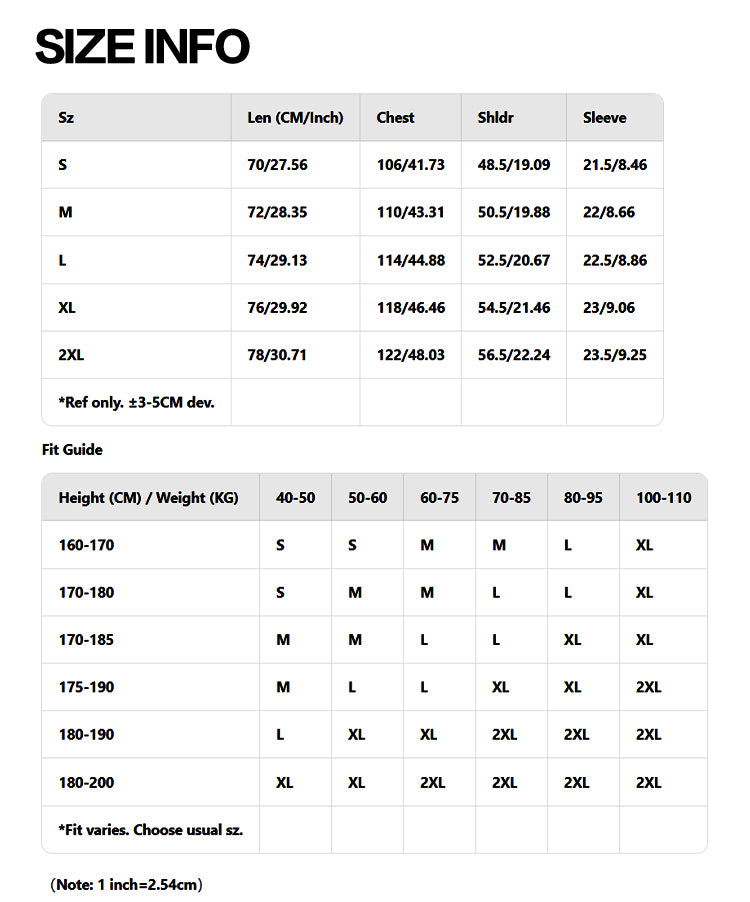This screenshot has height=902, width=750.
Task: Click the 40-50 weight column header
Action: 295,497
